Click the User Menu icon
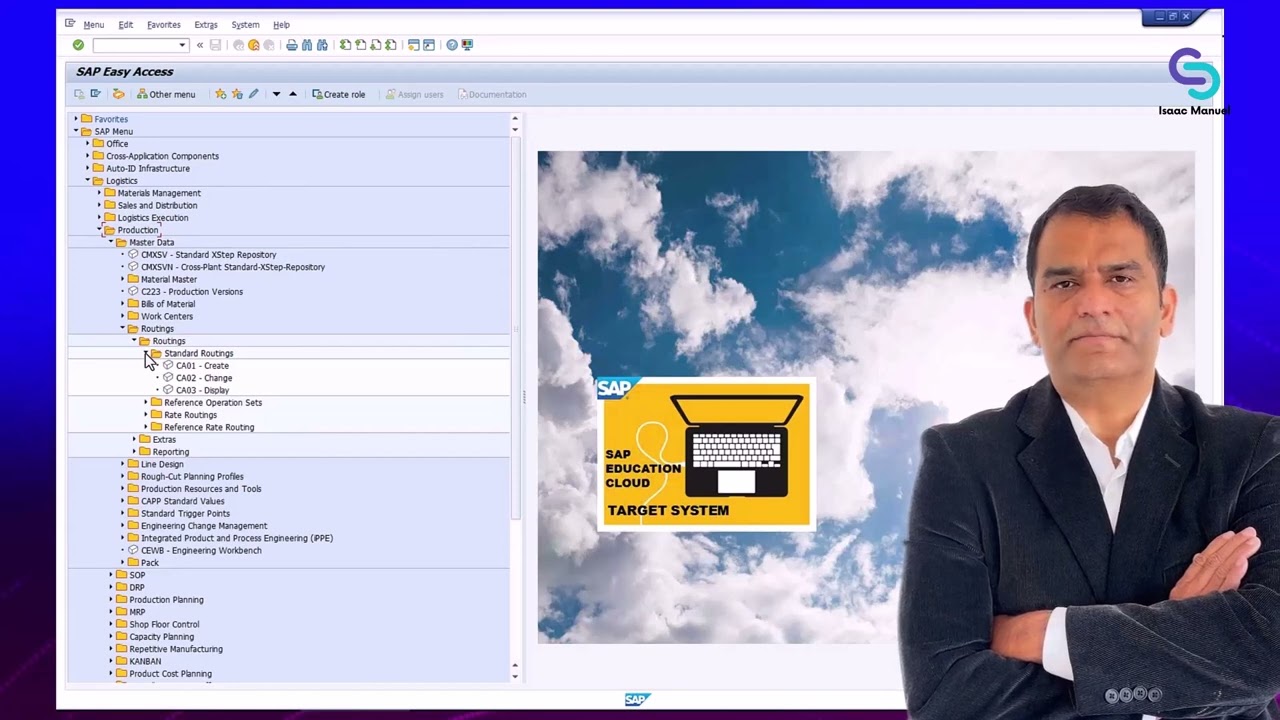This screenshot has width=1280, height=720. pos(79,94)
